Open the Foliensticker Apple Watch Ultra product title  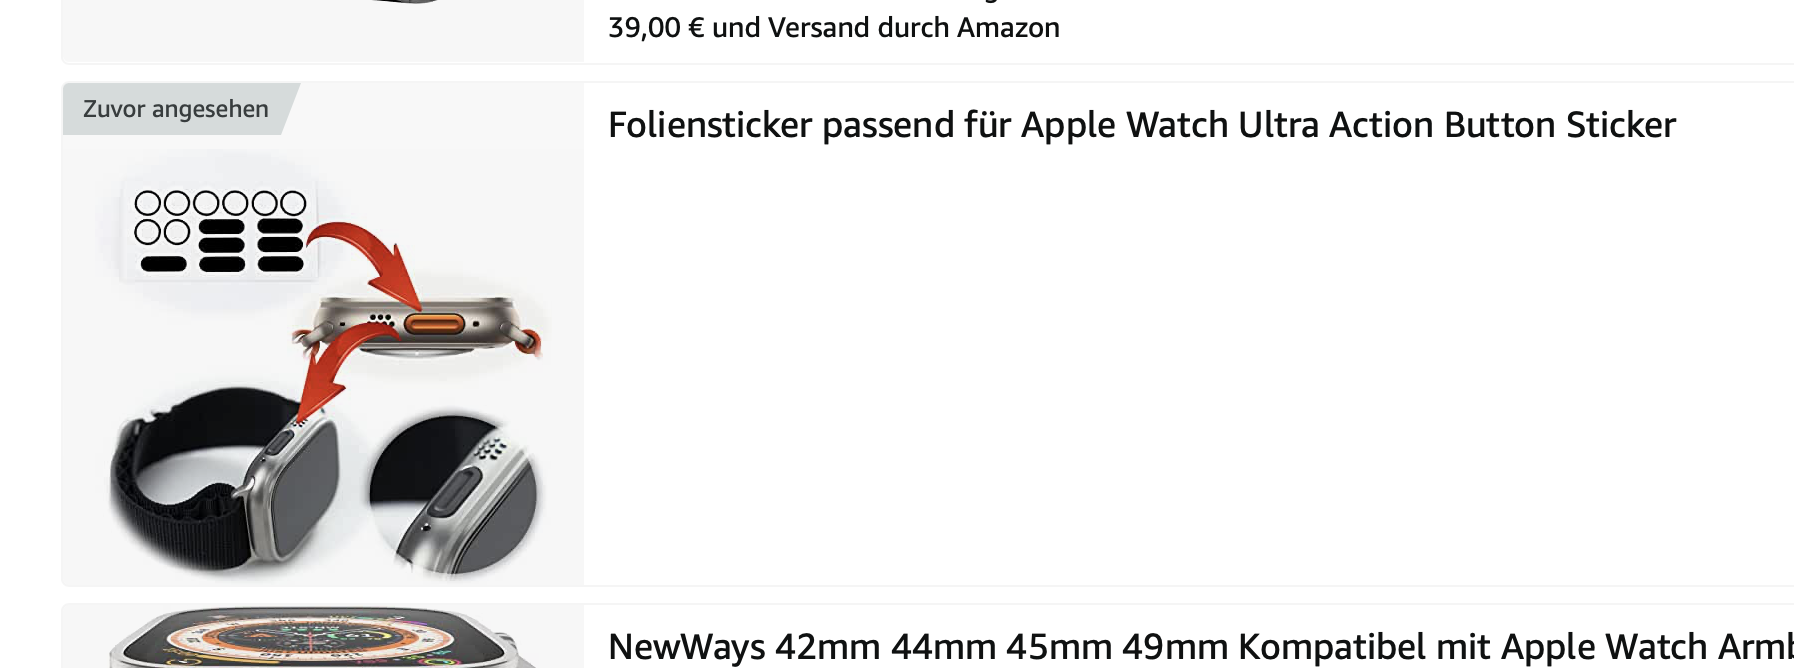click(1141, 125)
